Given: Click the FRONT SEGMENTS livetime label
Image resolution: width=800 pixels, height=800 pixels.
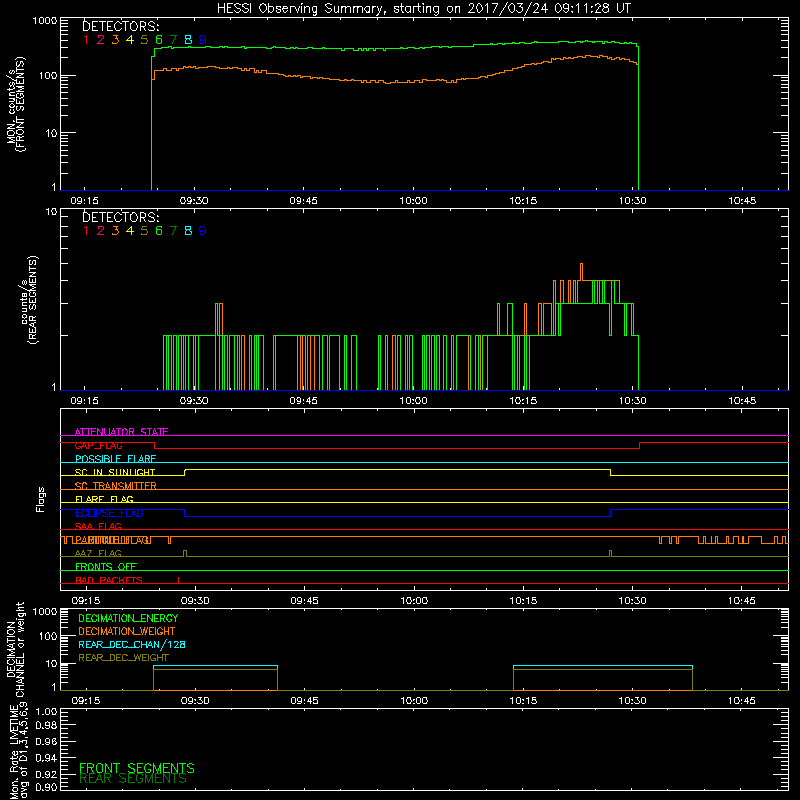Looking at the screenshot, I should pyautogui.click(x=137, y=768).
